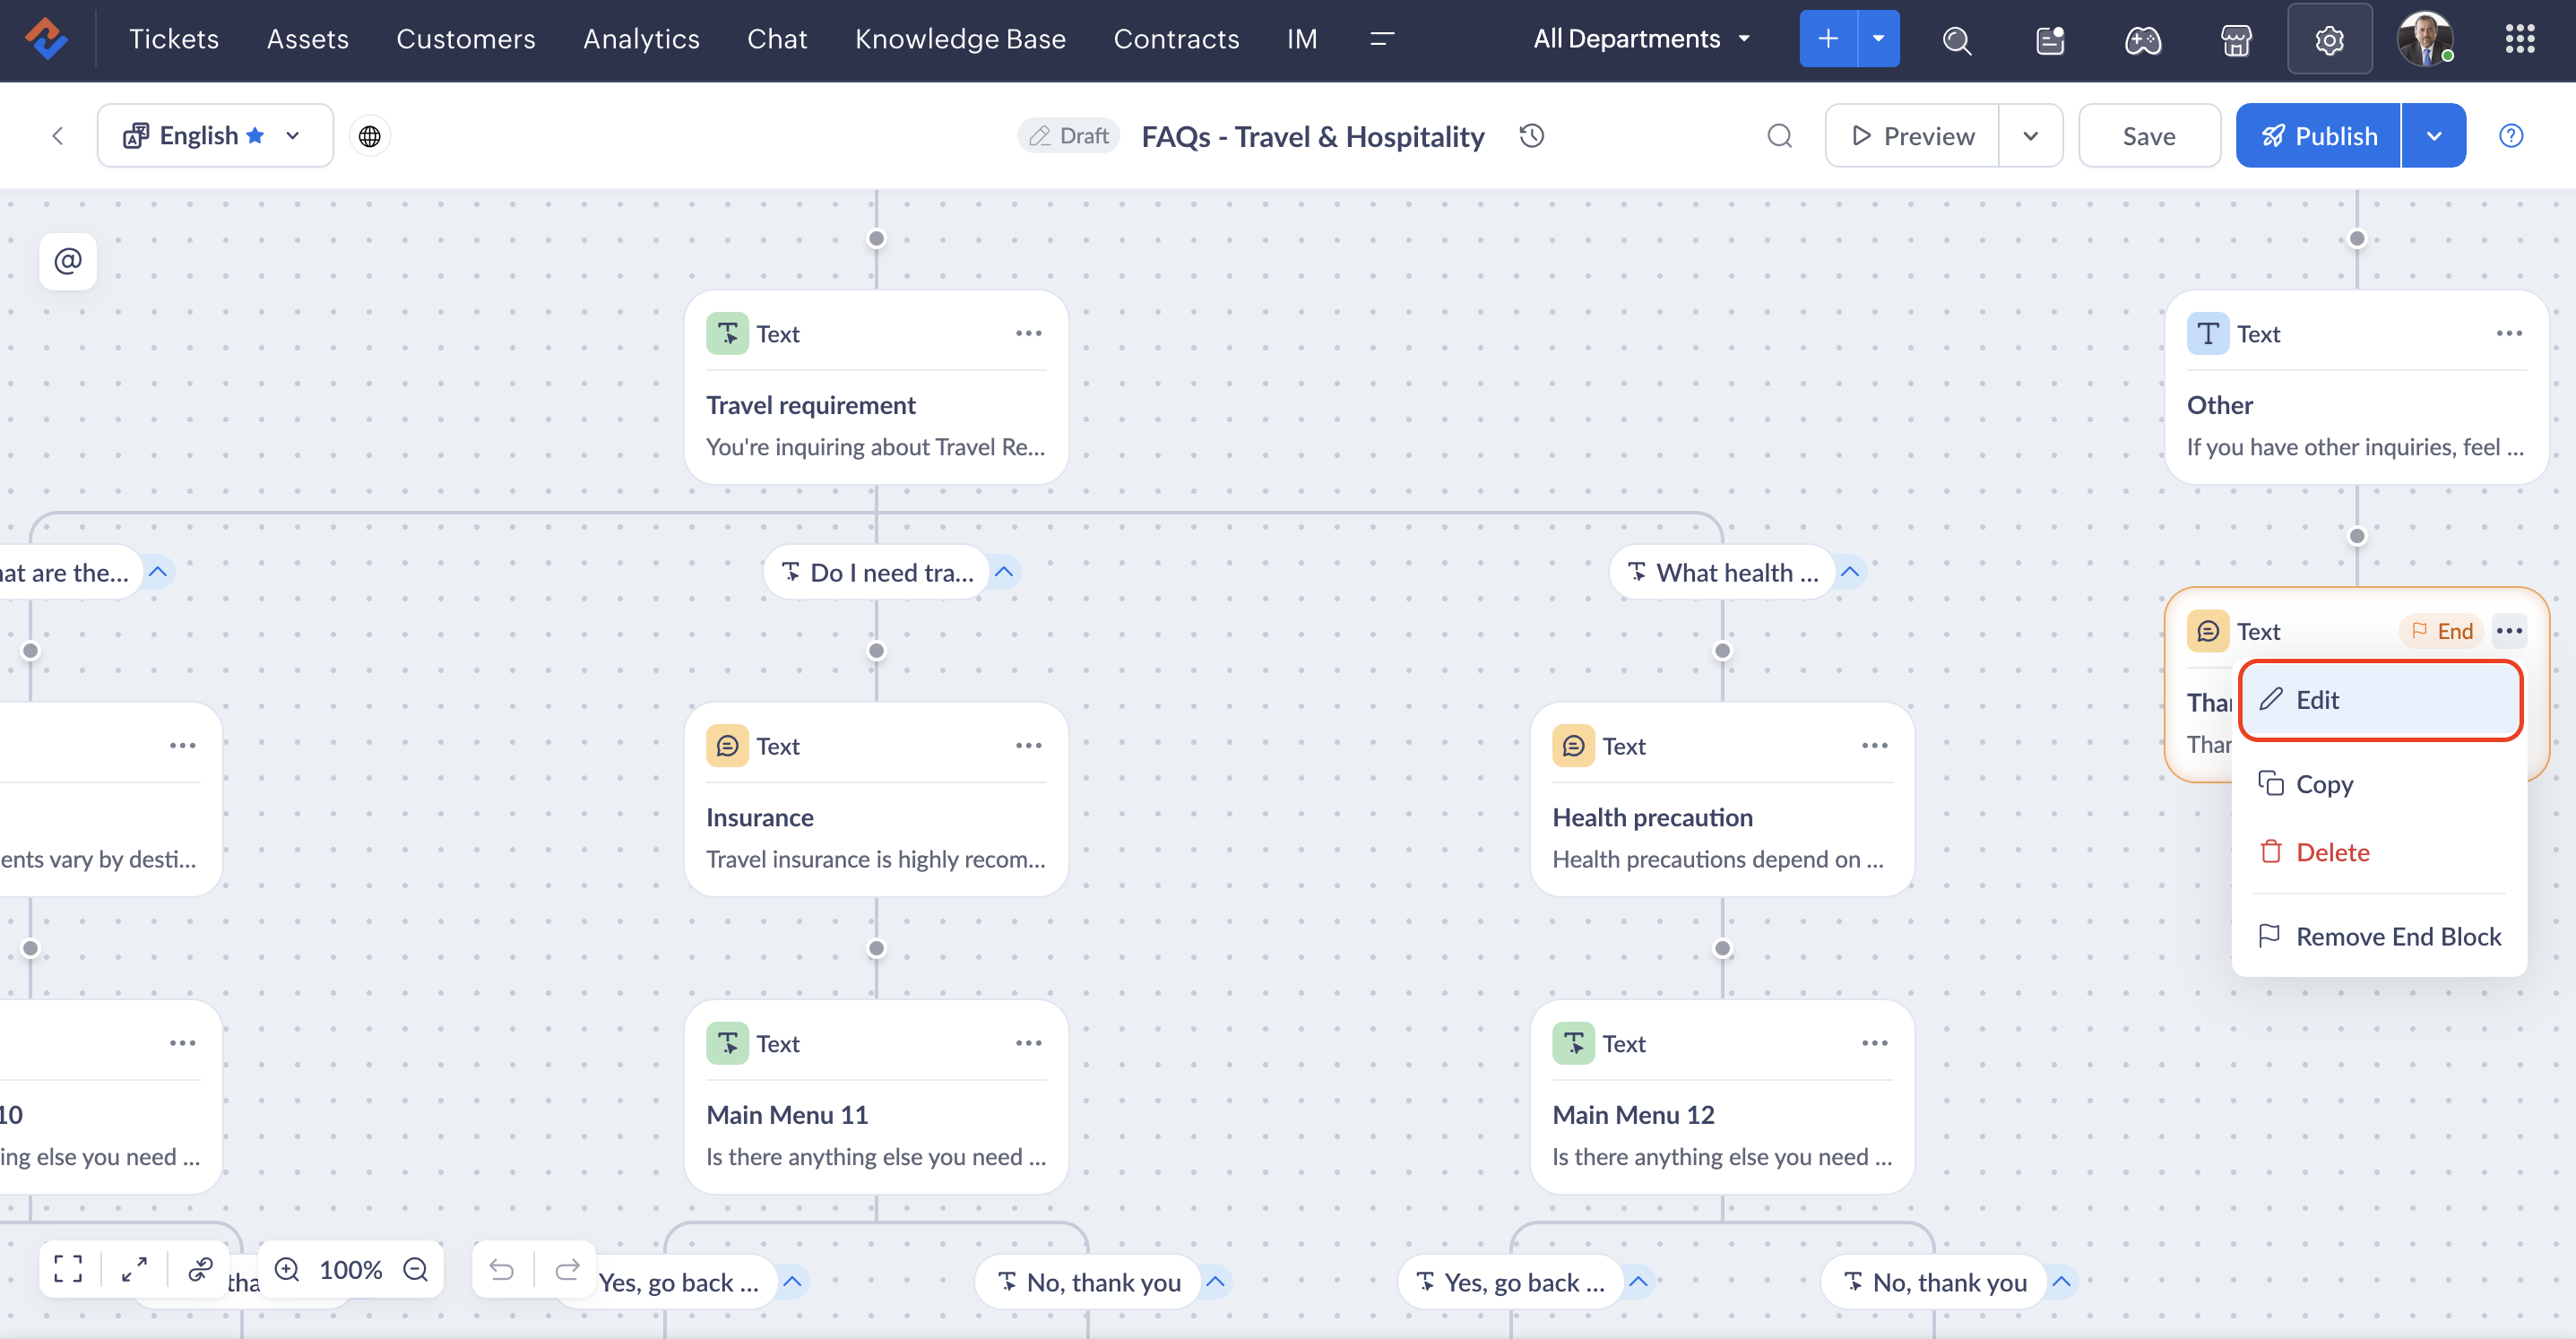Viewport: 2576px width, 1339px height.
Task: Open the globe language settings icon
Action: (x=369, y=136)
